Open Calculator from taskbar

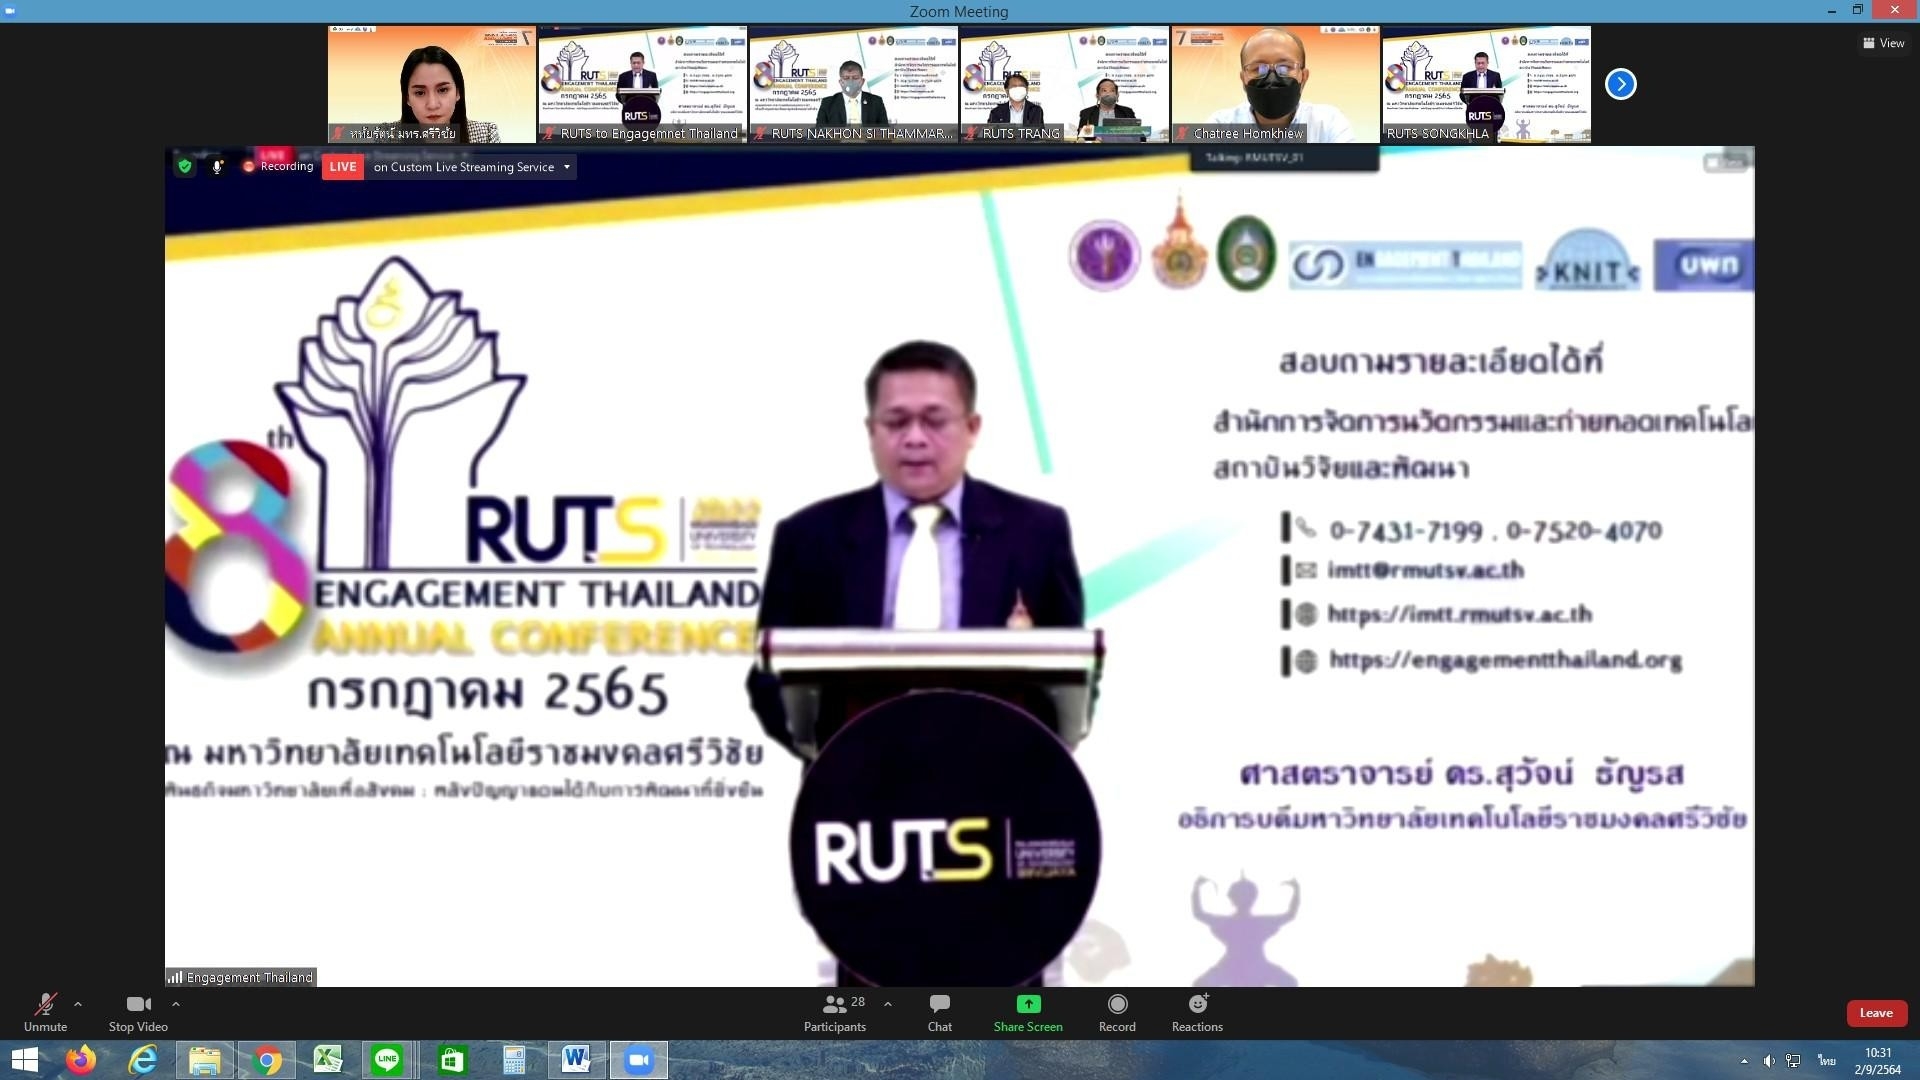point(514,1060)
